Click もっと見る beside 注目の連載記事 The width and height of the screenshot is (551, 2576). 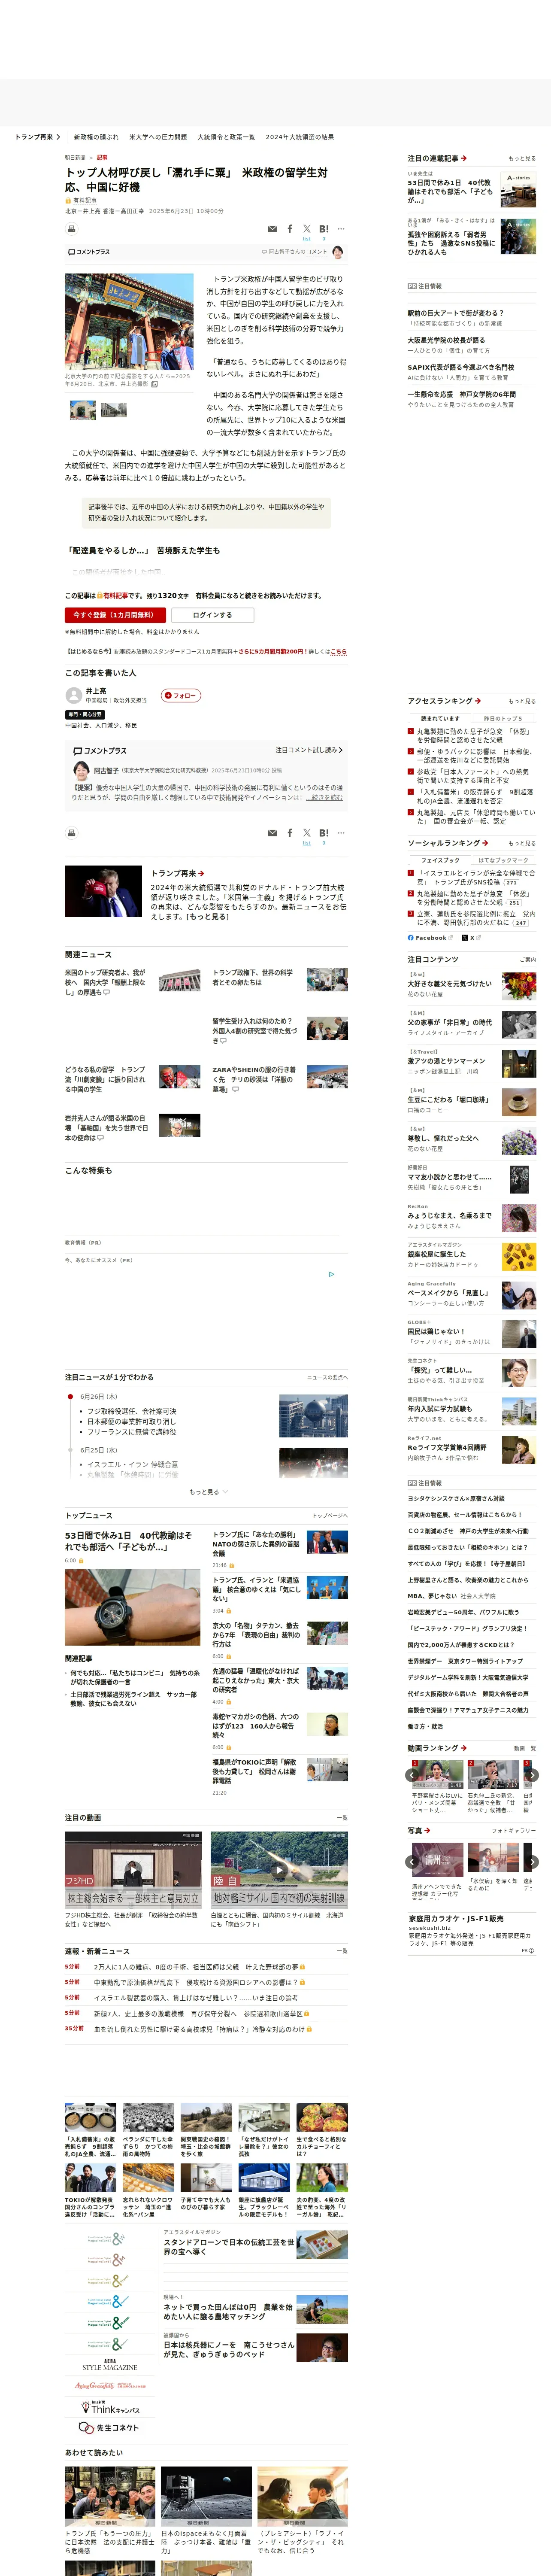[x=522, y=158]
